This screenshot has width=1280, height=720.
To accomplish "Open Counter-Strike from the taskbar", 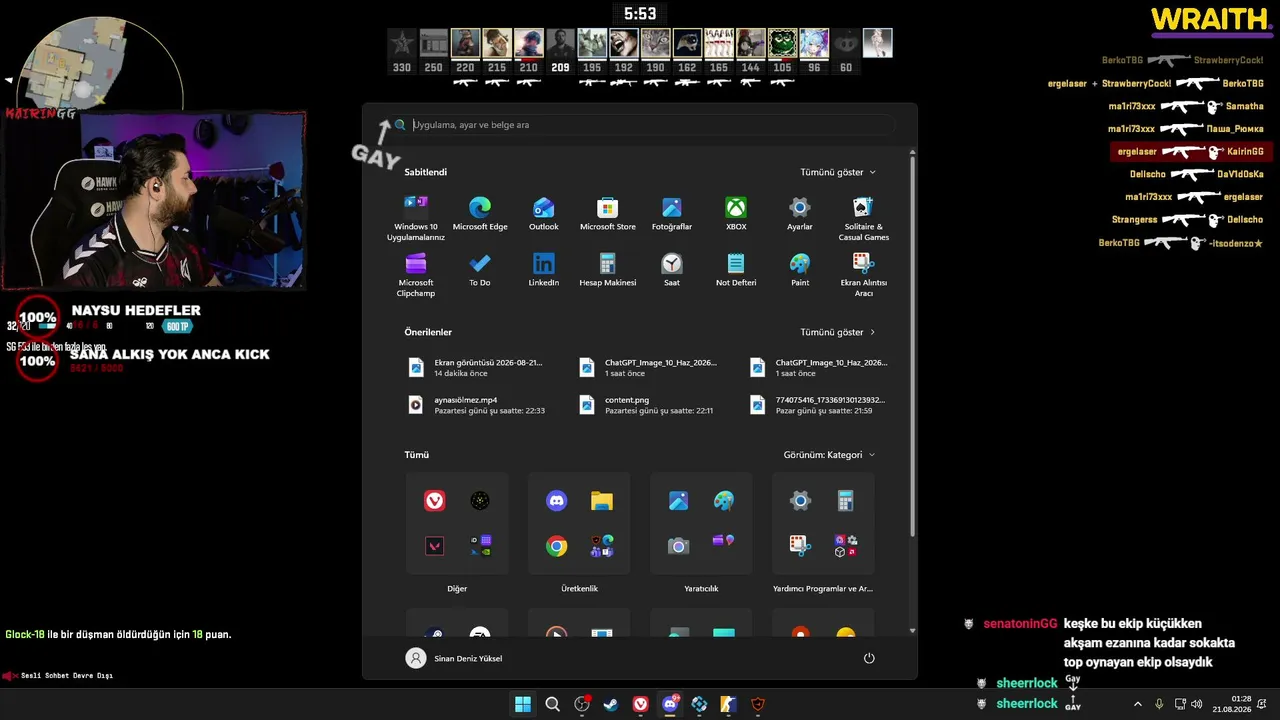I will pyautogui.click(x=729, y=704).
